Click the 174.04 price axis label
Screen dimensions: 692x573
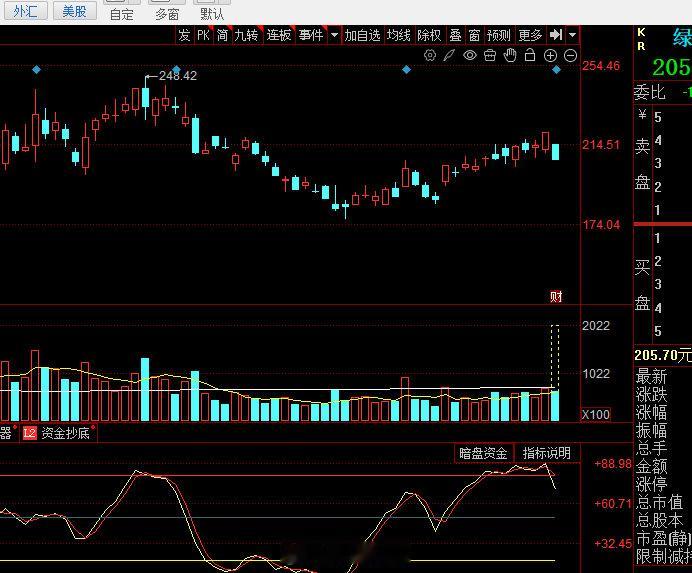[x=601, y=225]
